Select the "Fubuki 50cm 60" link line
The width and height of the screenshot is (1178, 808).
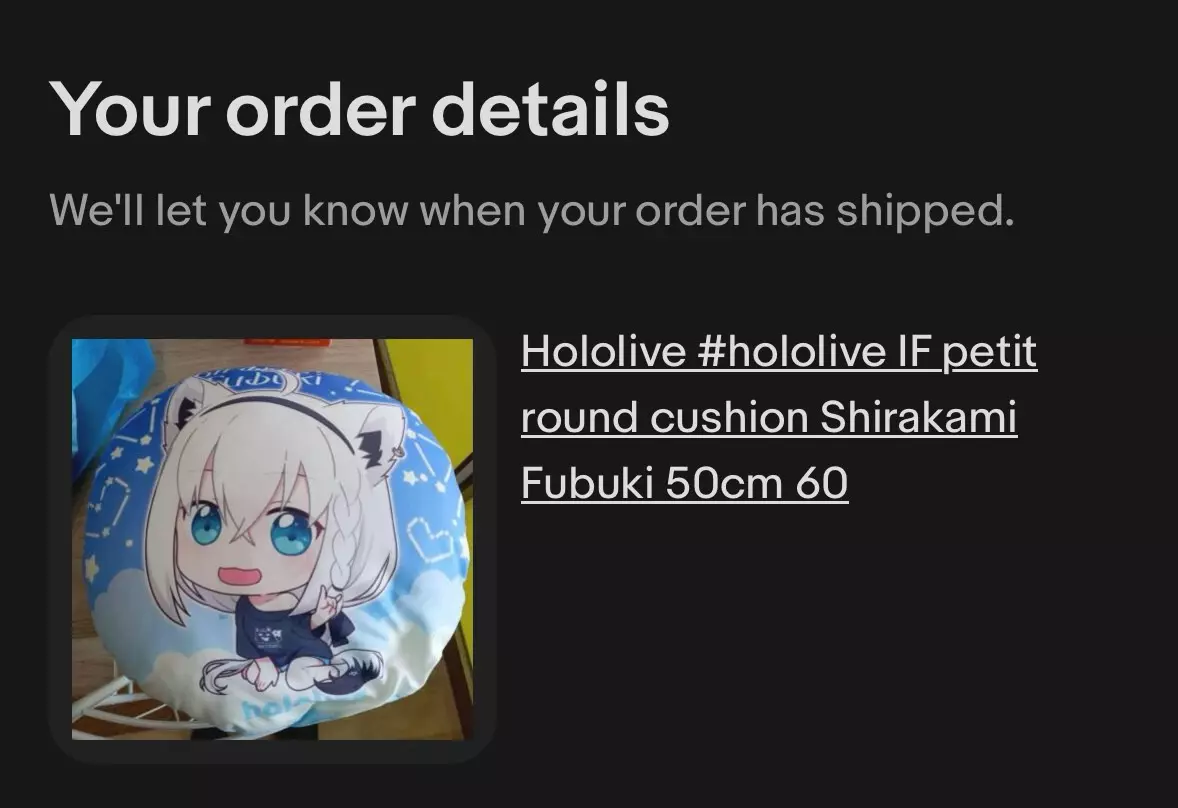click(684, 483)
